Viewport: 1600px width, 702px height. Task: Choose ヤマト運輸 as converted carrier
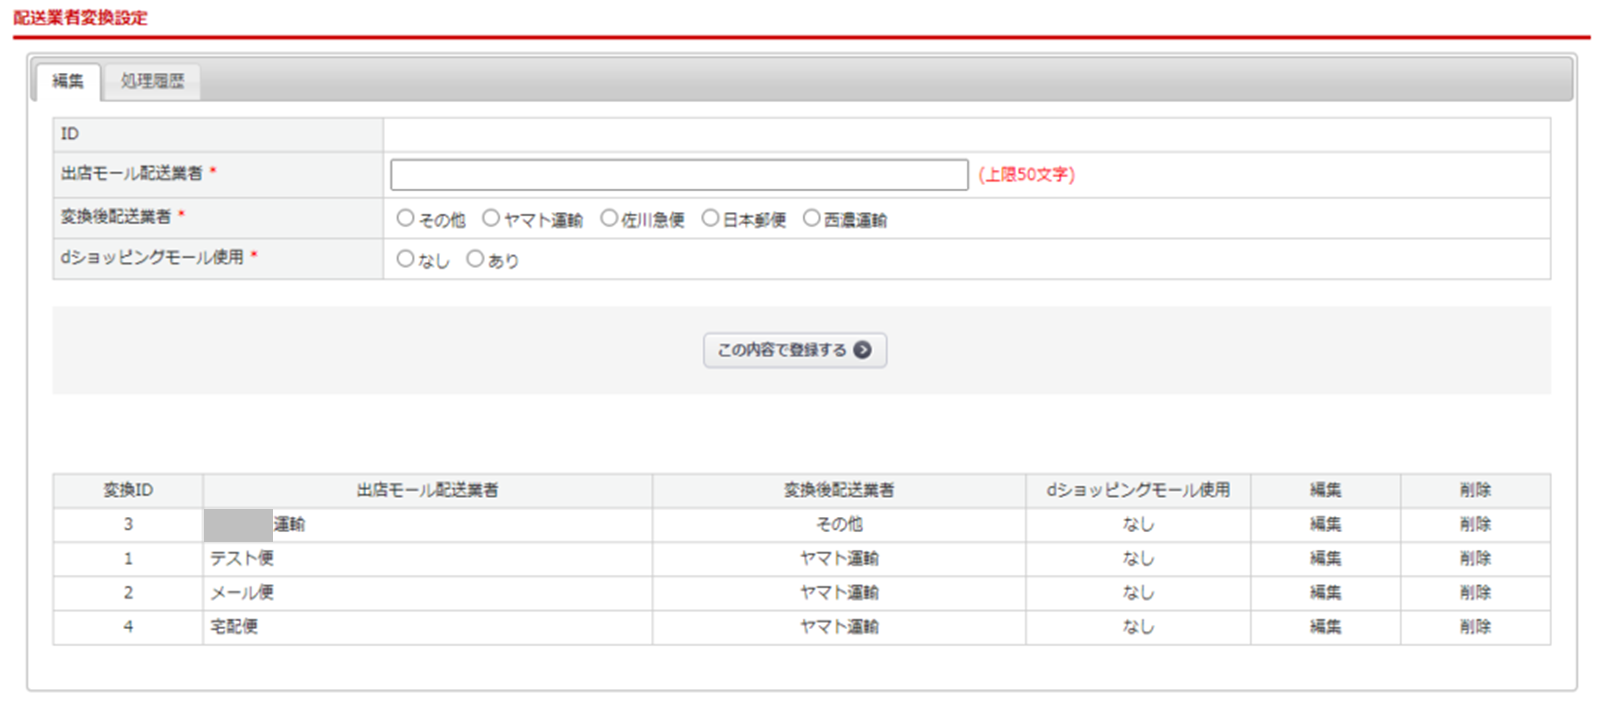[x=491, y=218]
